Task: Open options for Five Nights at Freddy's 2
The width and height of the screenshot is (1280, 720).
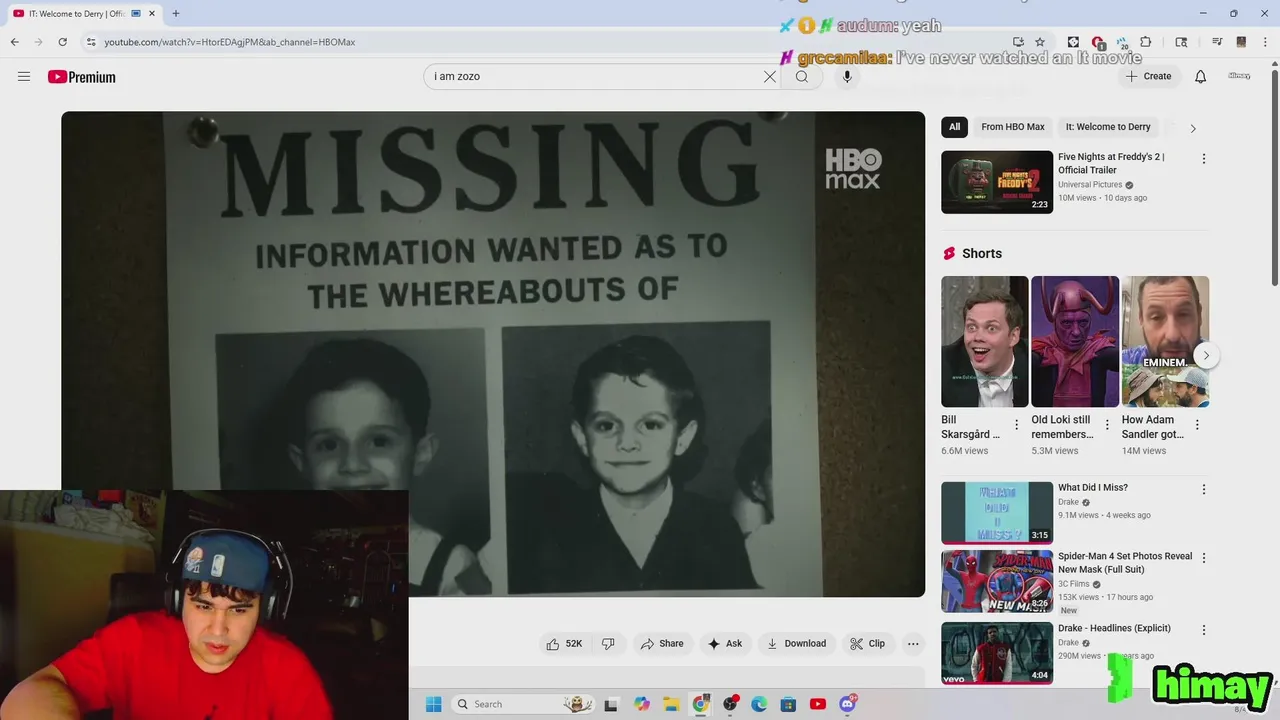Action: tap(1204, 159)
